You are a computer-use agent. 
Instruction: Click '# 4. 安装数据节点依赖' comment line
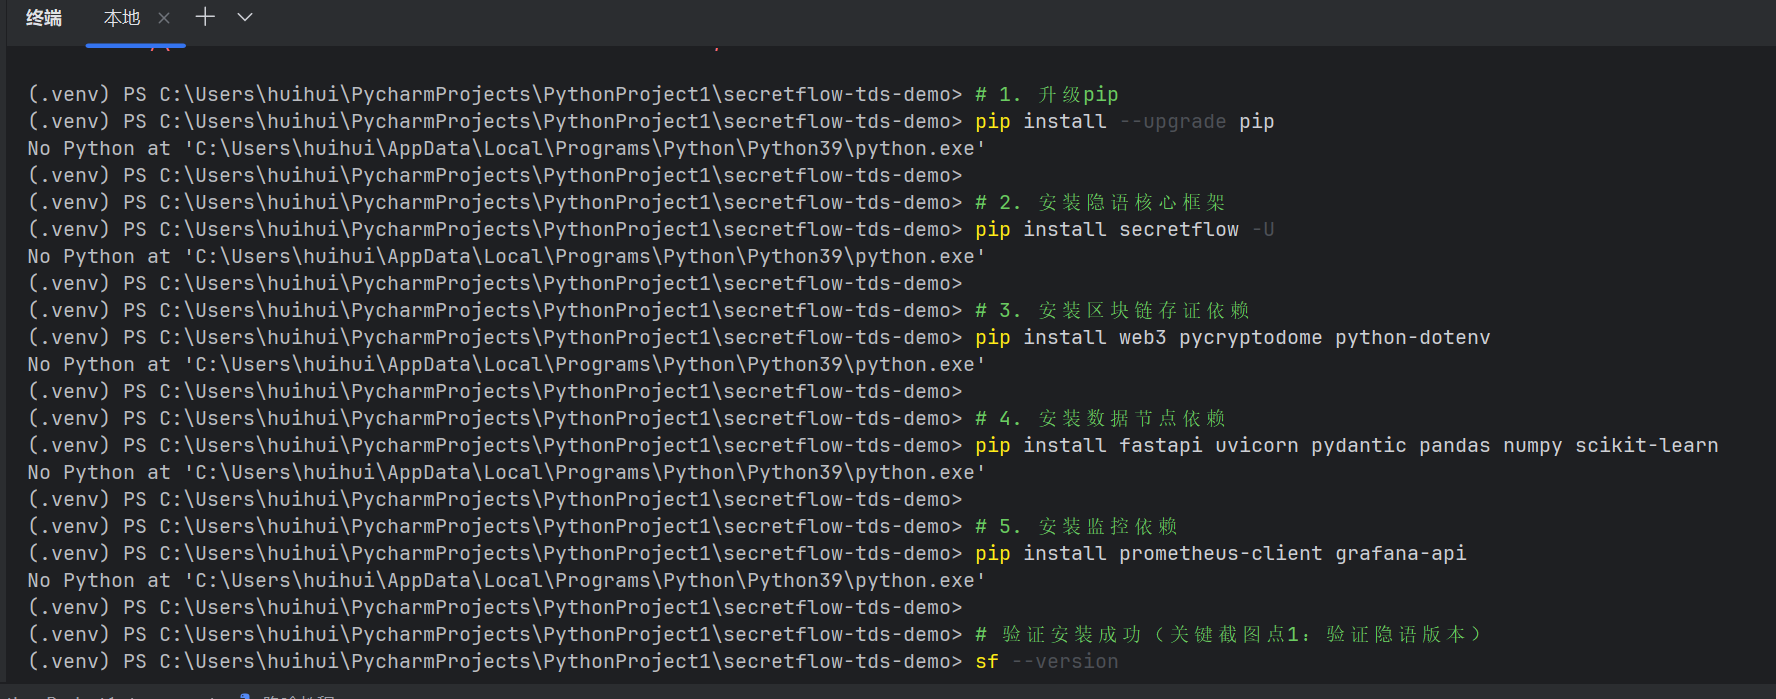[1100, 418]
